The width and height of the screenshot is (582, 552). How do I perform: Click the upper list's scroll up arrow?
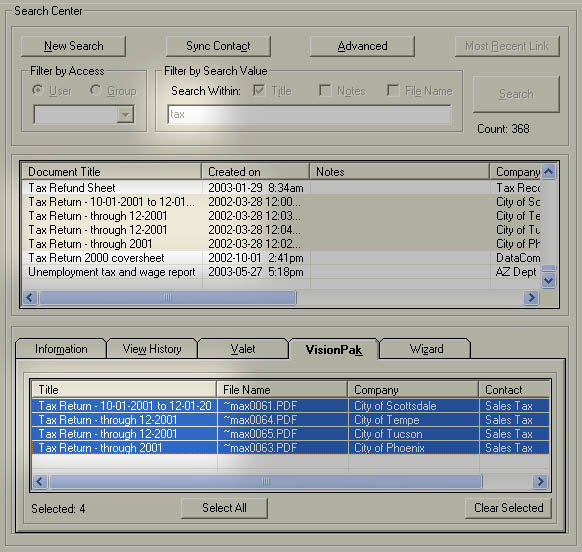pos(549,172)
